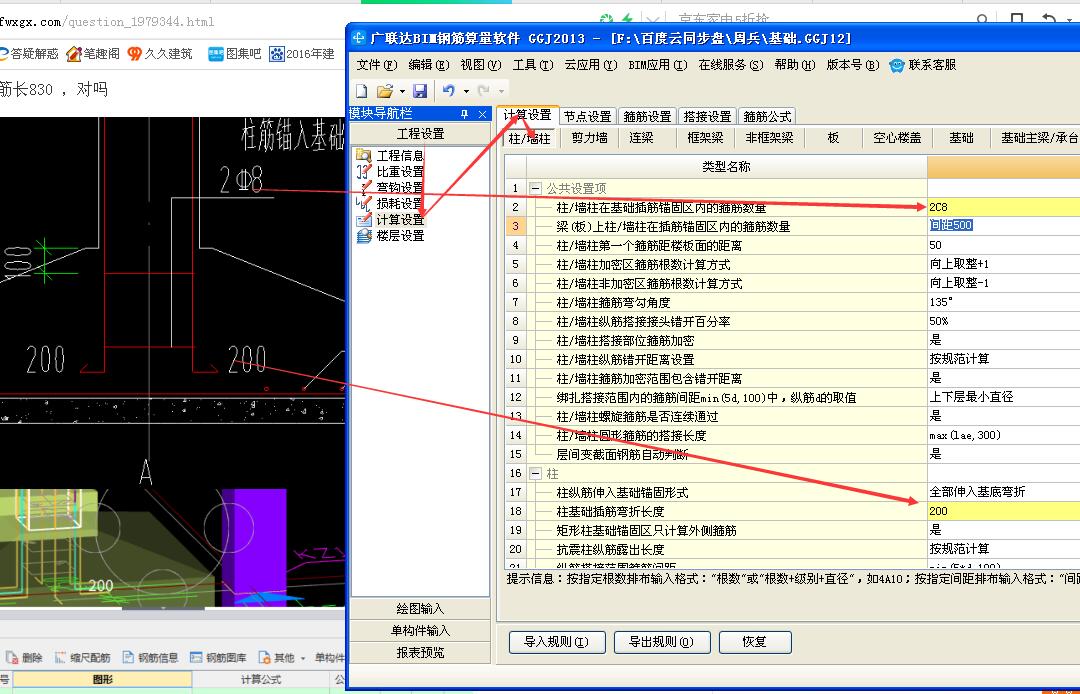This screenshot has height=694, width=1080.
Task: Click the 工程设置 section header
Action: pos(420,134)
